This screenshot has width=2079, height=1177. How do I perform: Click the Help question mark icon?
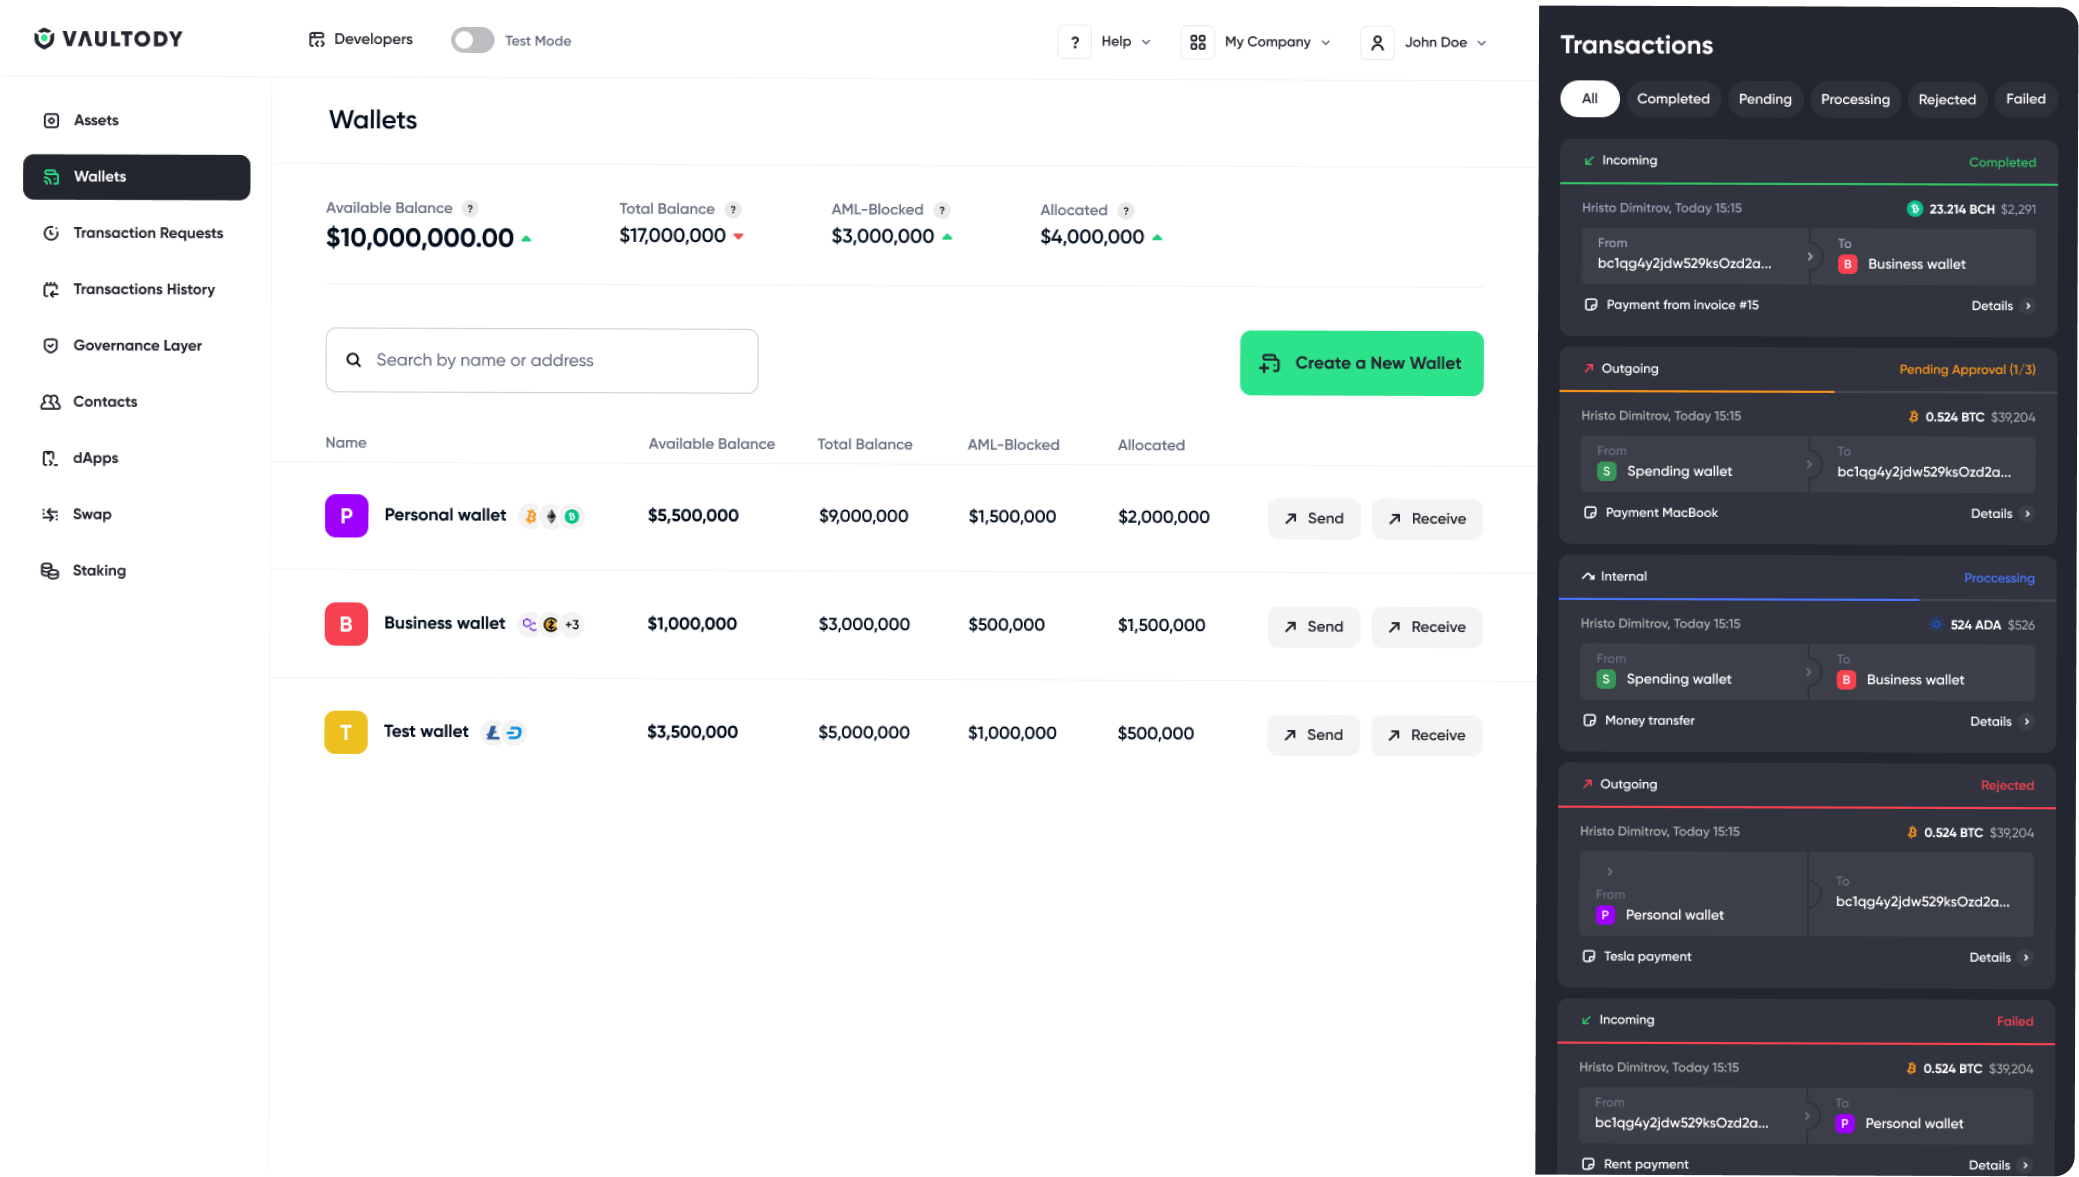pos(1074,42)
